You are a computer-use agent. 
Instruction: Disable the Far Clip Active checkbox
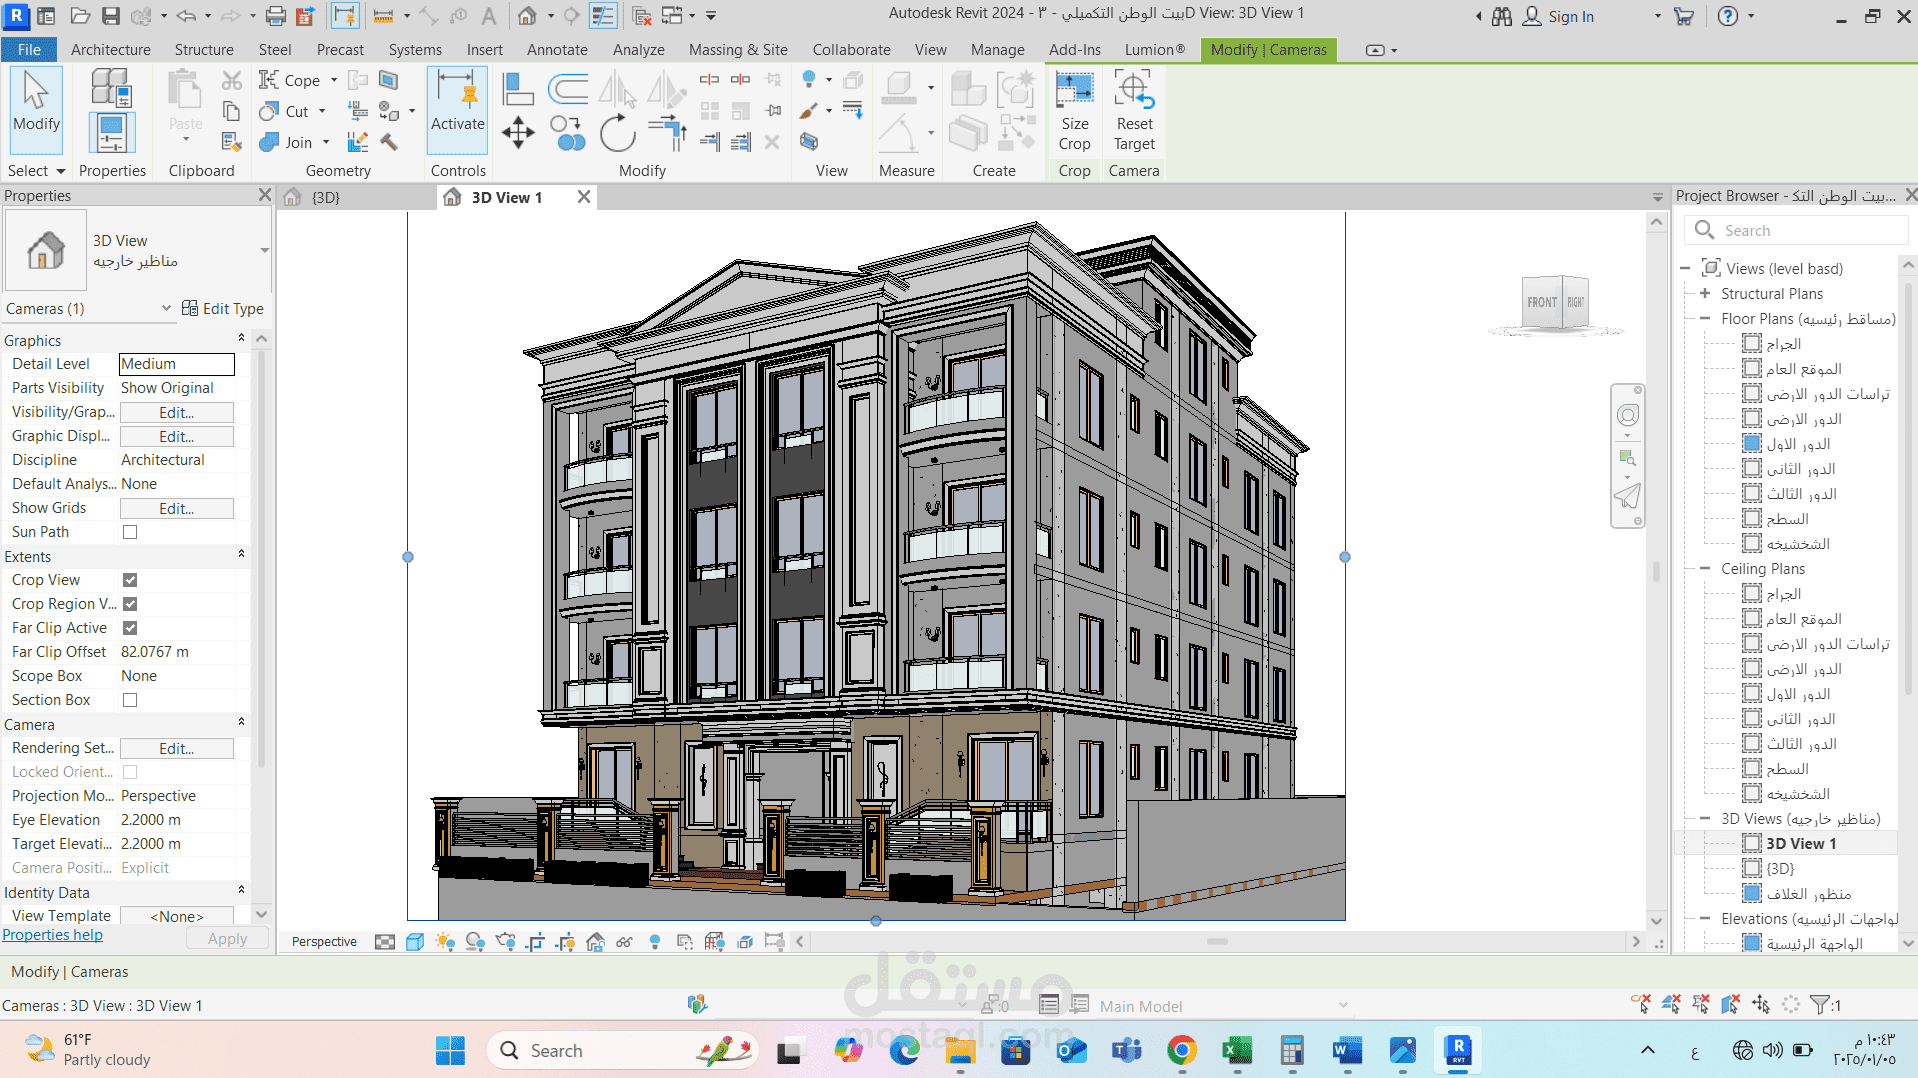pos(130,628)
